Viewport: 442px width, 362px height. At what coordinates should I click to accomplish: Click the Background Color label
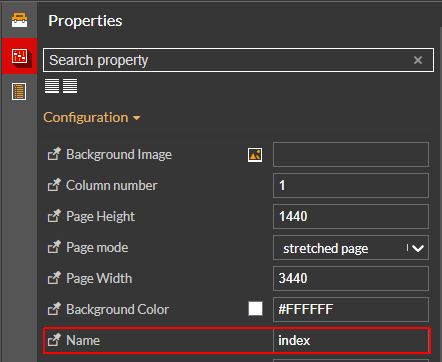(x=118, y=309)
